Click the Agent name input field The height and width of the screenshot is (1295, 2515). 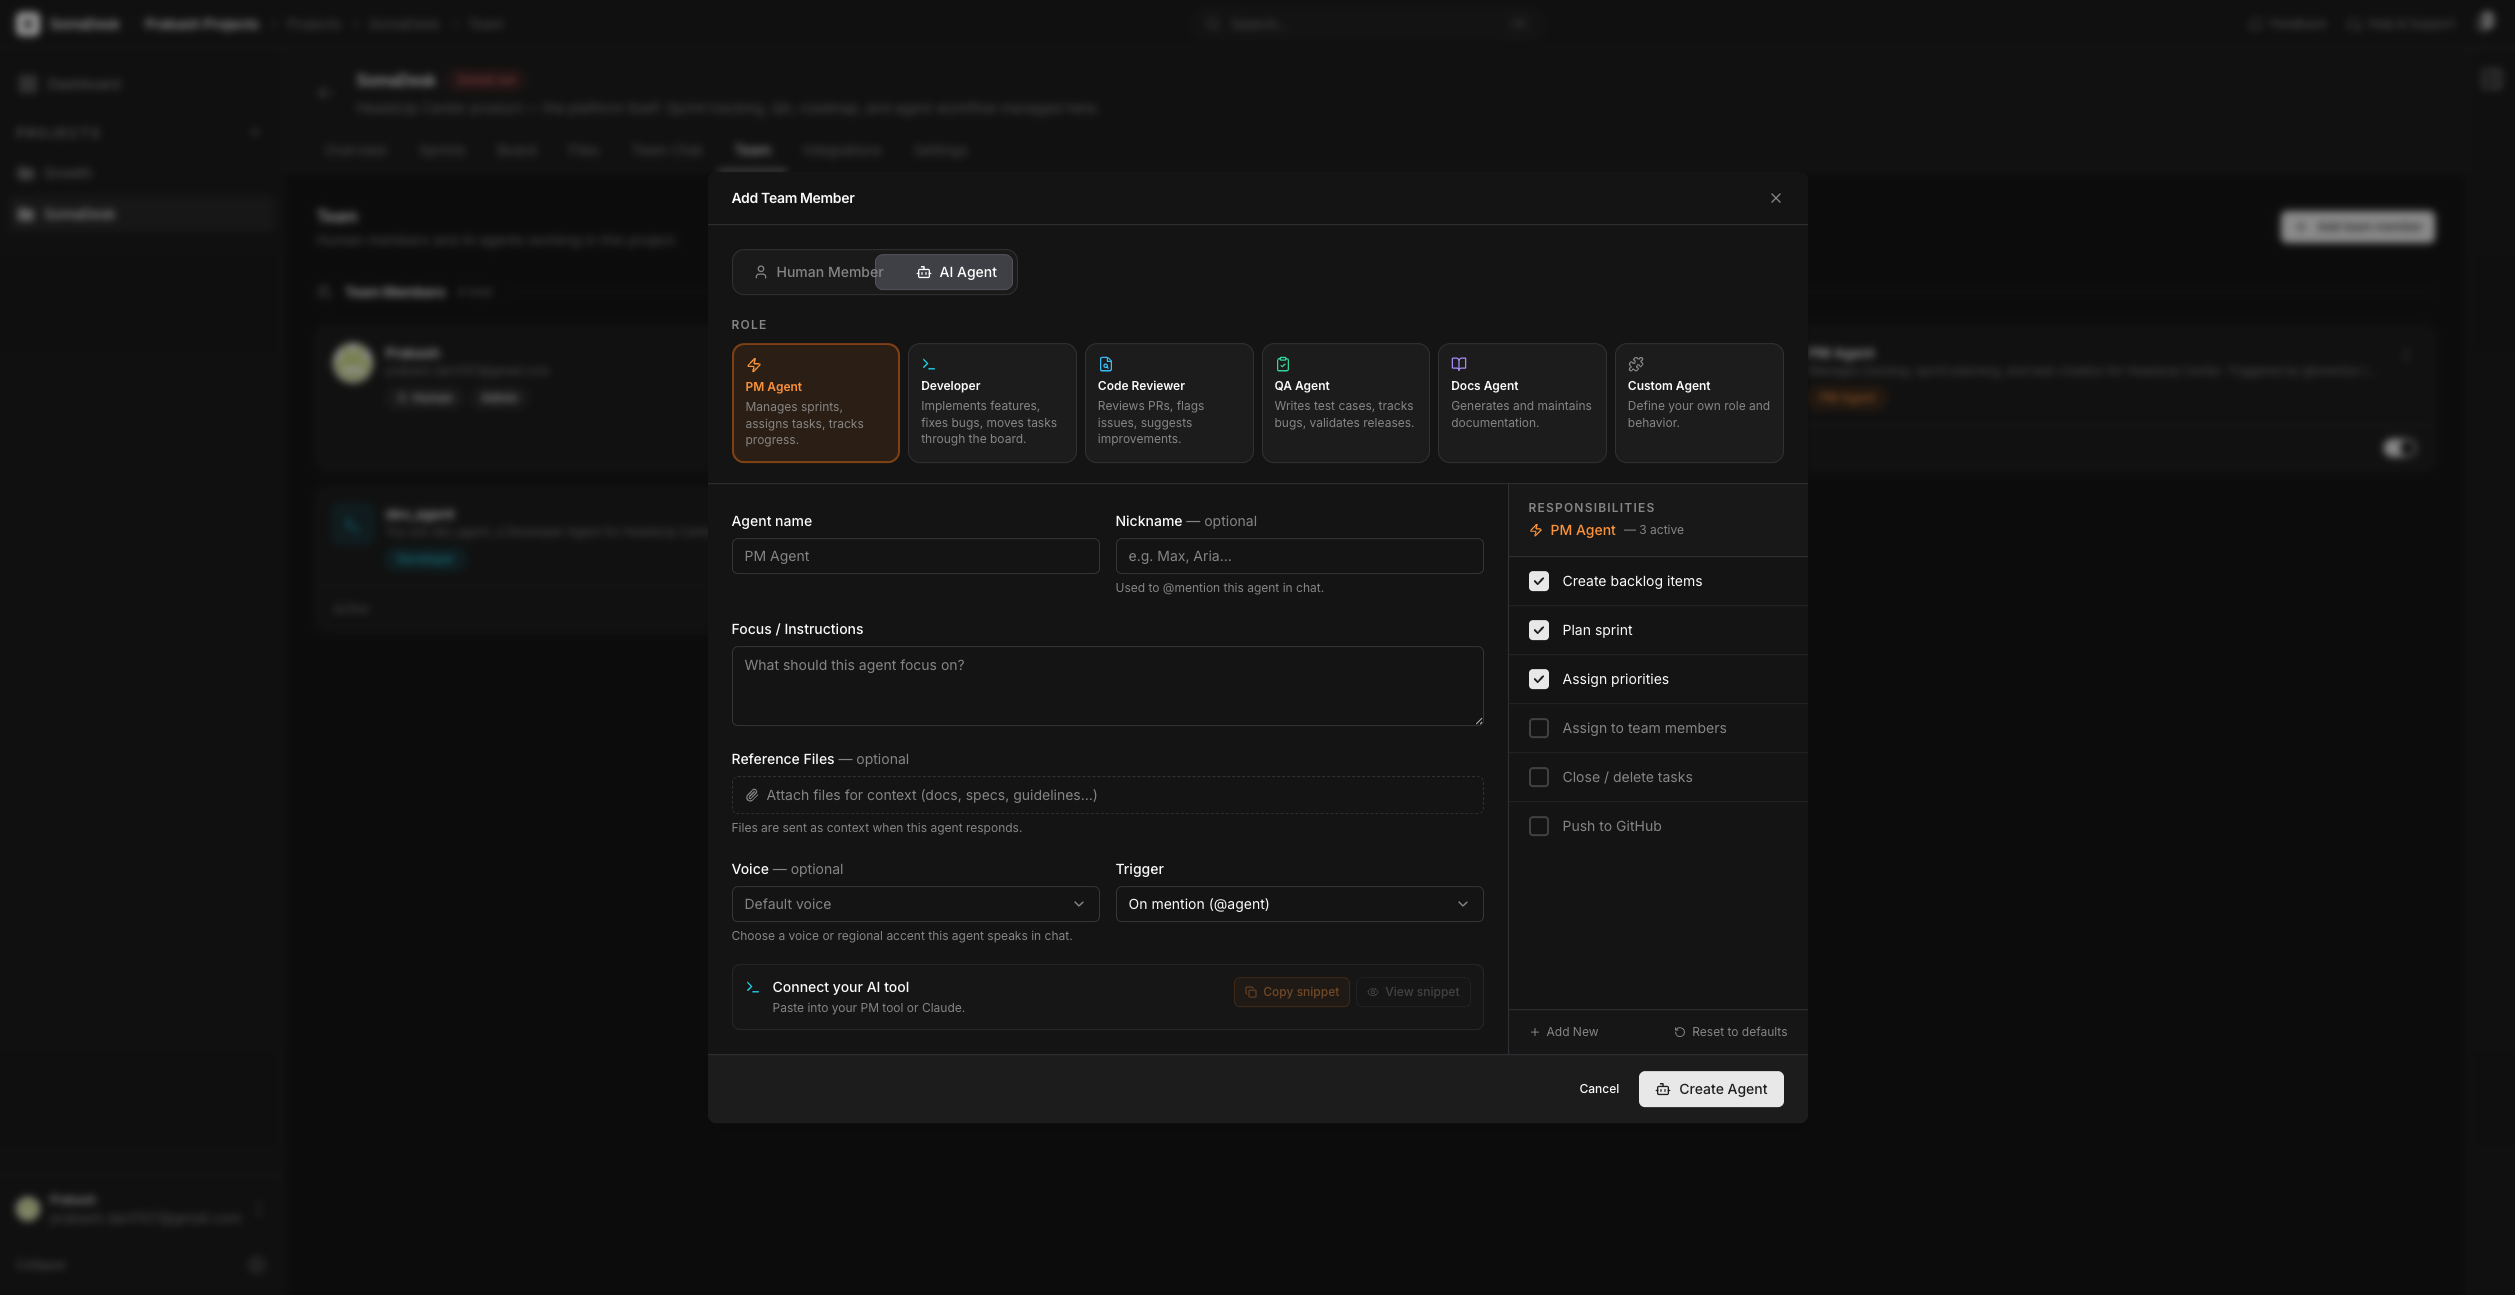pos(915,556)
